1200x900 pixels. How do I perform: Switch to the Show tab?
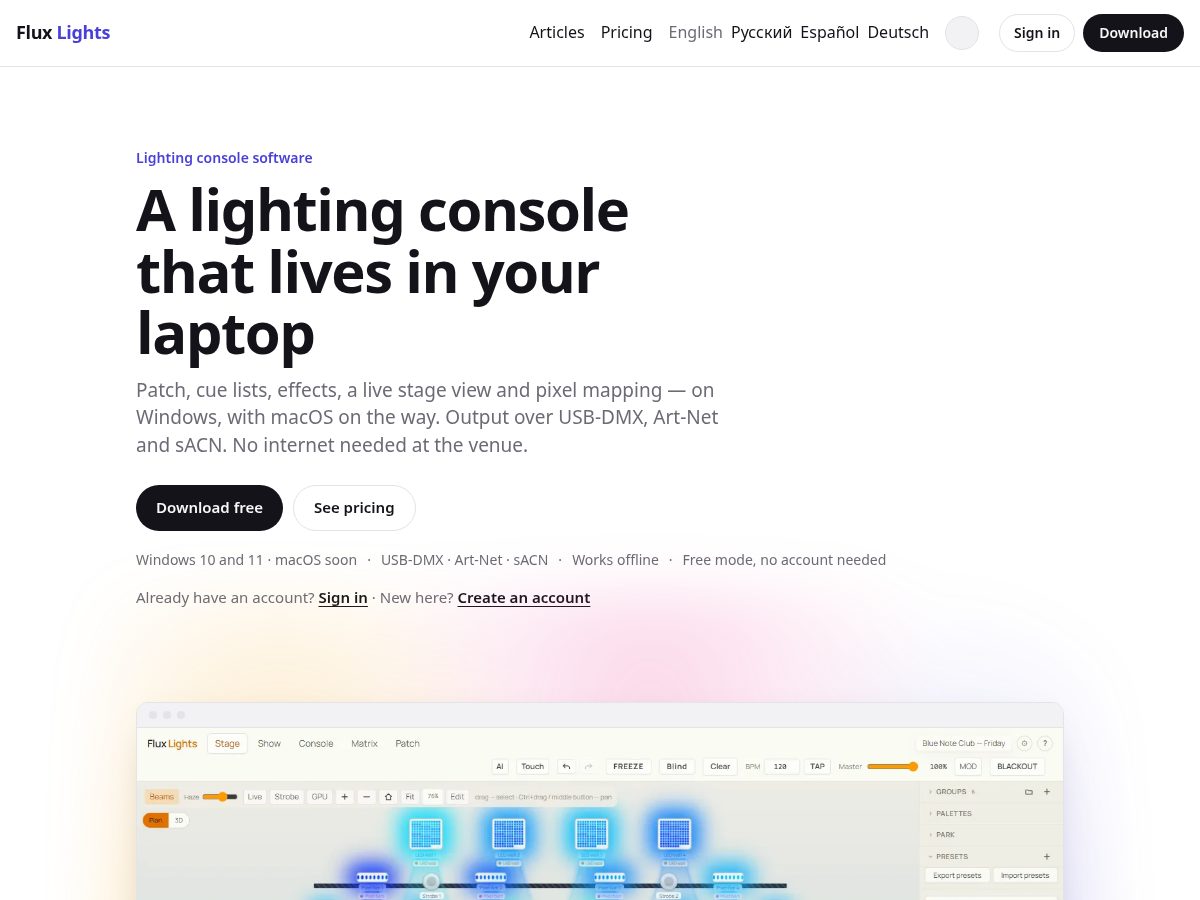tap(269, 744)
